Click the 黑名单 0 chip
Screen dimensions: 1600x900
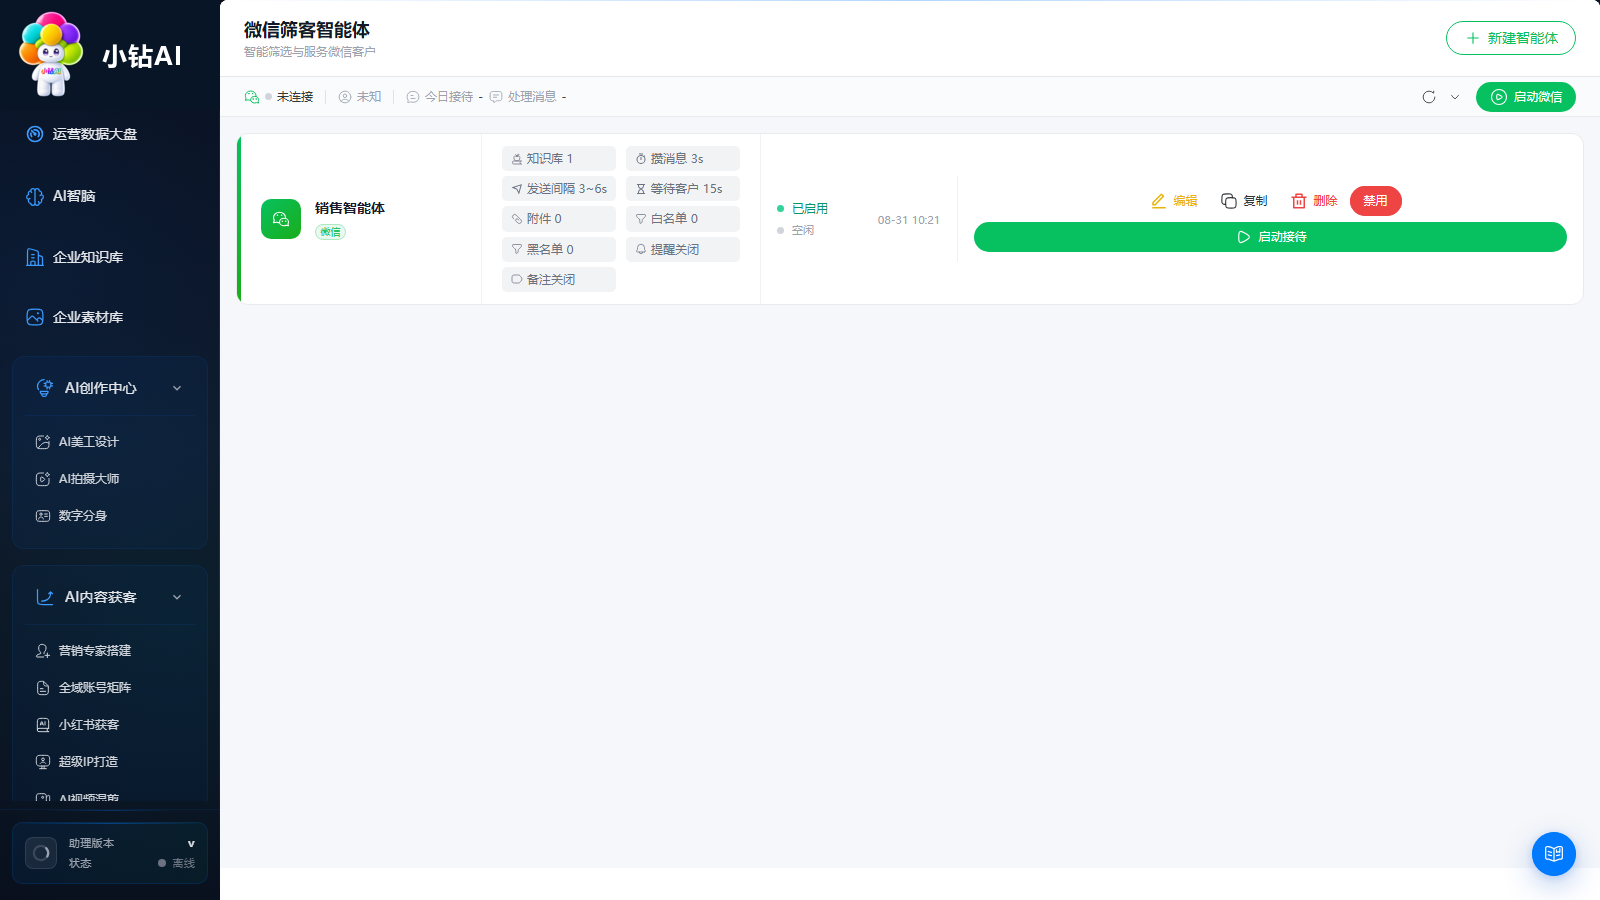tap(559, 249)
